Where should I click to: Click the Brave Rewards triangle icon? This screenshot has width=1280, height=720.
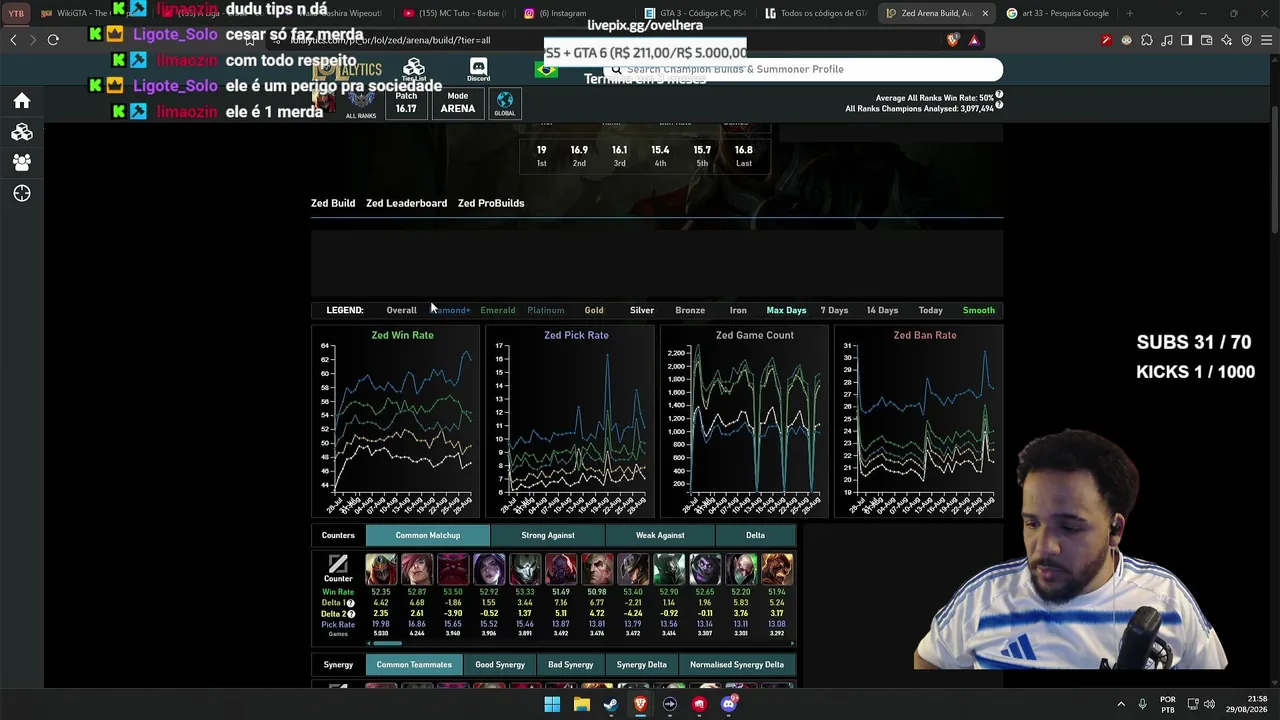coord(974,40)
